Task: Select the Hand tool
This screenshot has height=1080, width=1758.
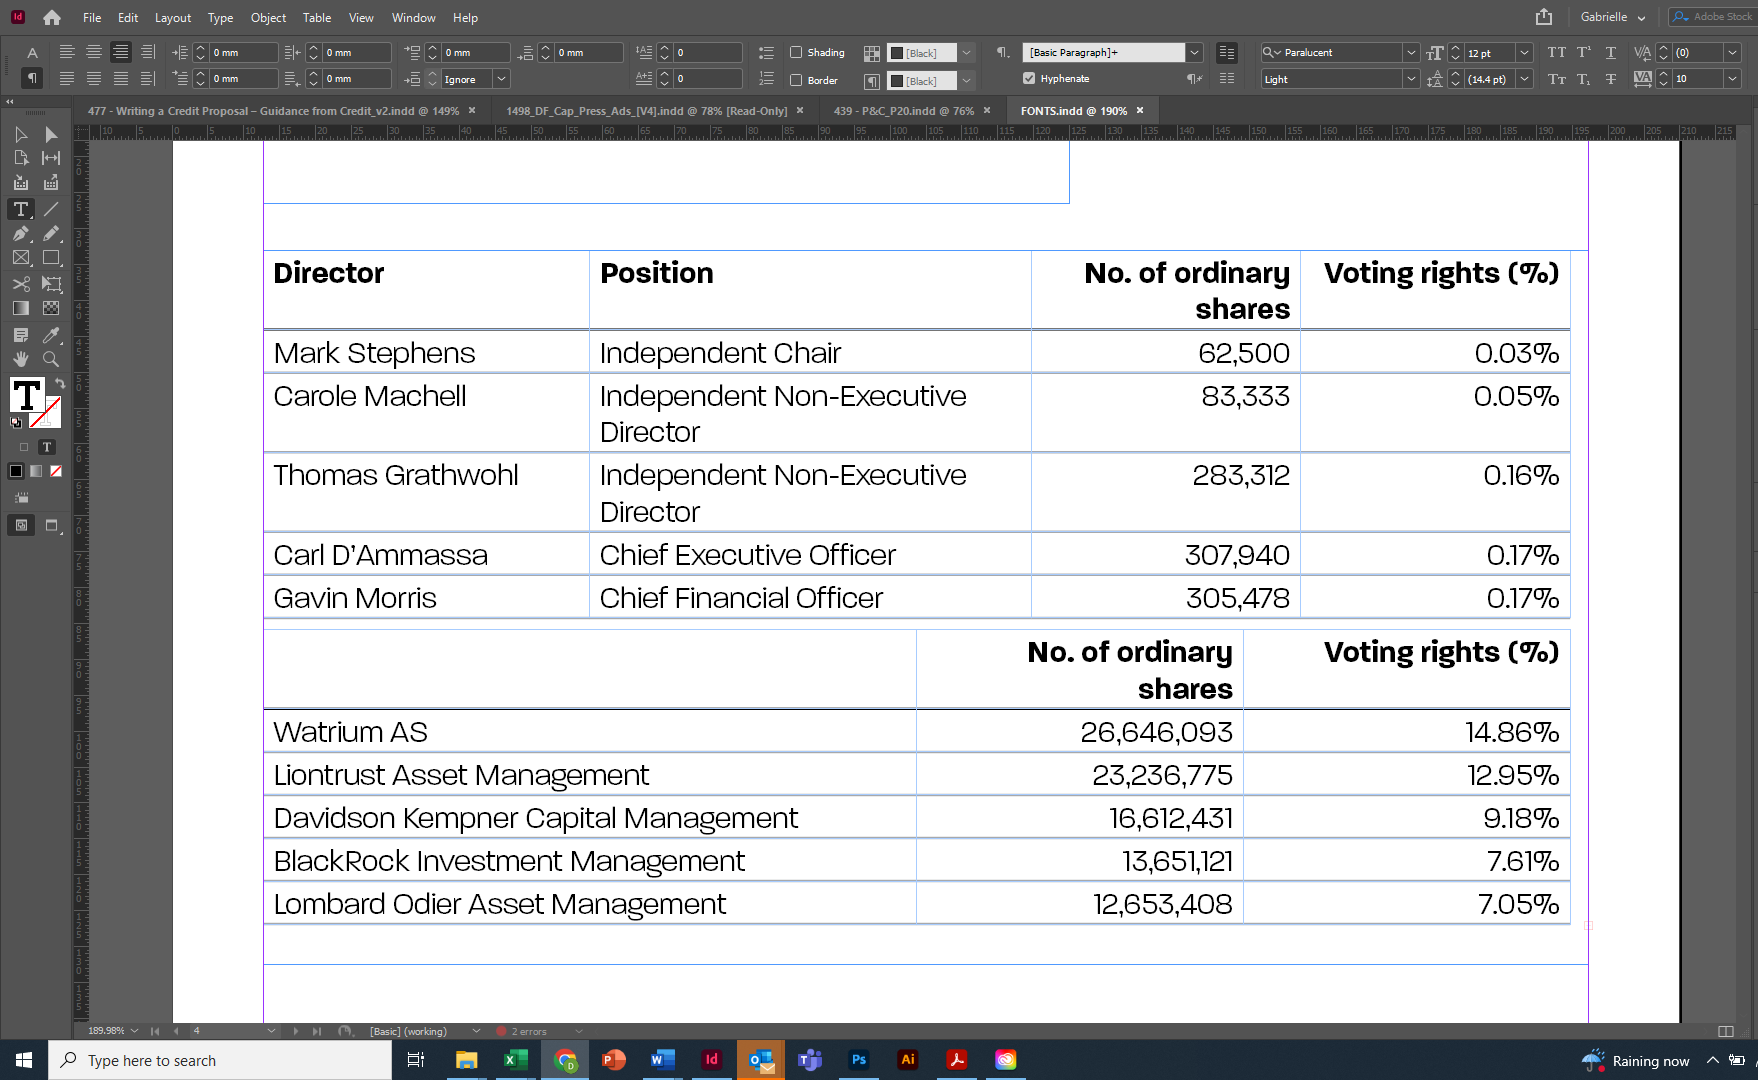Action: 21,359
